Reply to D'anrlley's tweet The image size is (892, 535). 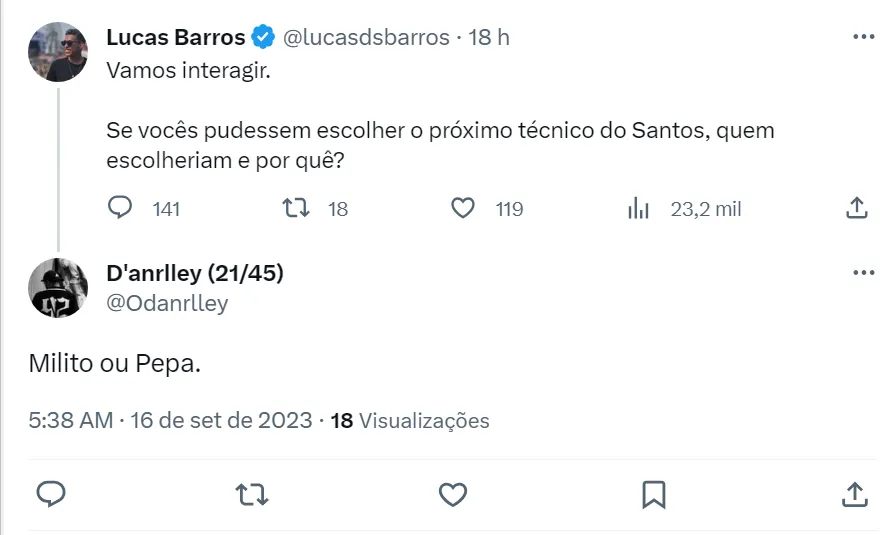click(51, 494)
